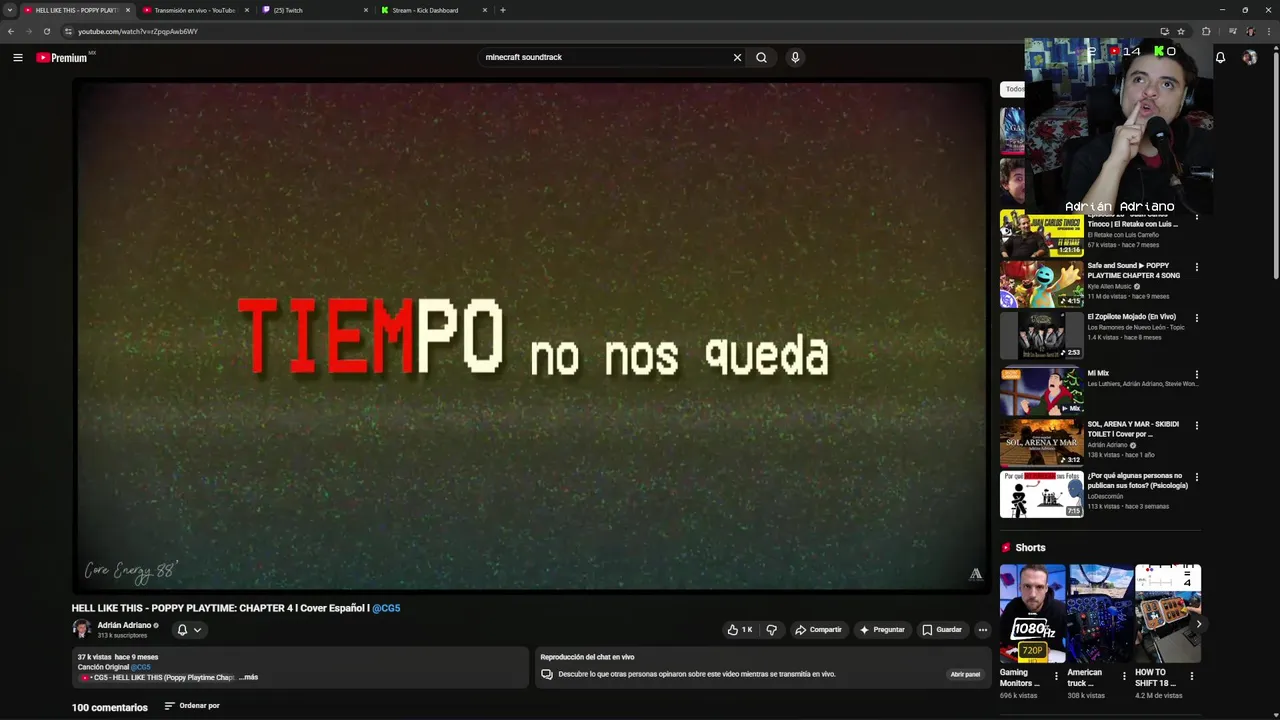Reload the current page
Screen dimensions: 1280x720
(47, 31)
